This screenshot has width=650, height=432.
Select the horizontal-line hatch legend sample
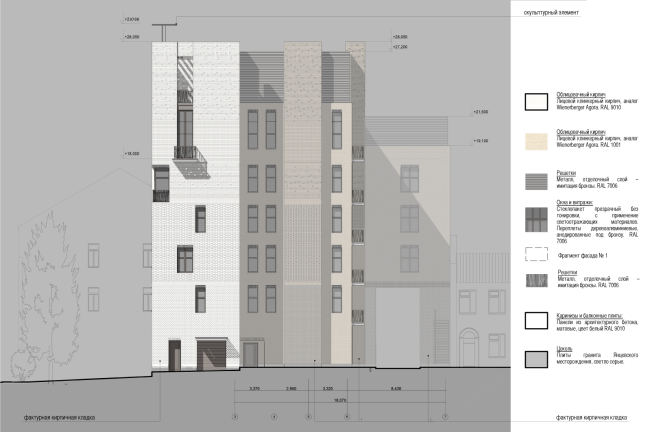point(536,181)
